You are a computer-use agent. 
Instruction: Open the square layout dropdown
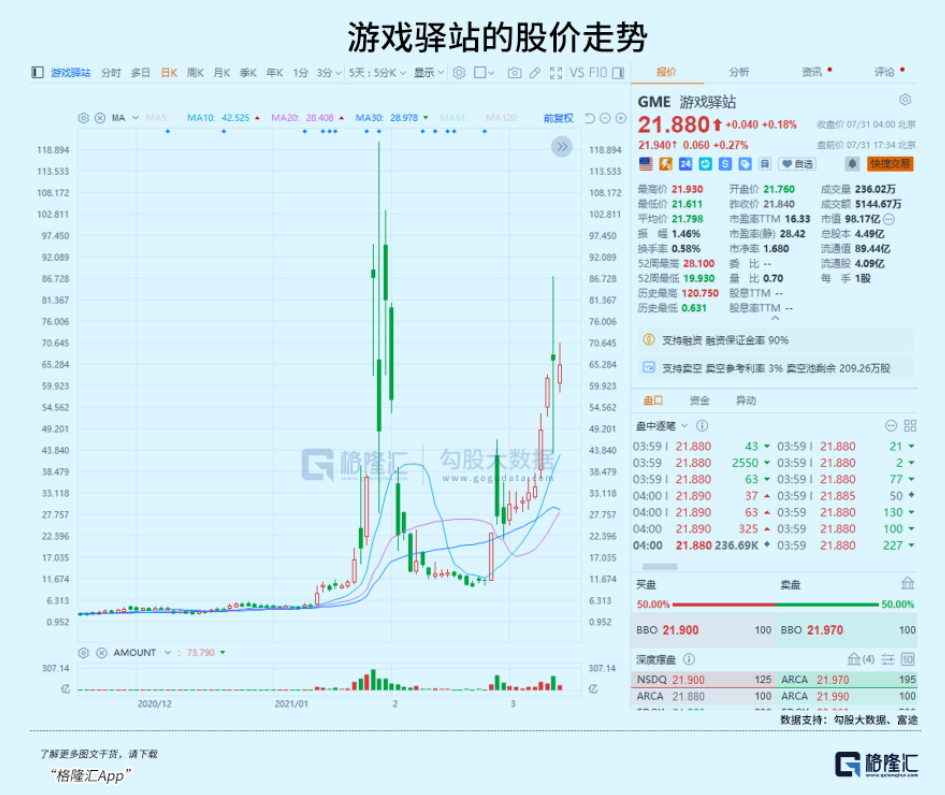(x=485, y=73)
